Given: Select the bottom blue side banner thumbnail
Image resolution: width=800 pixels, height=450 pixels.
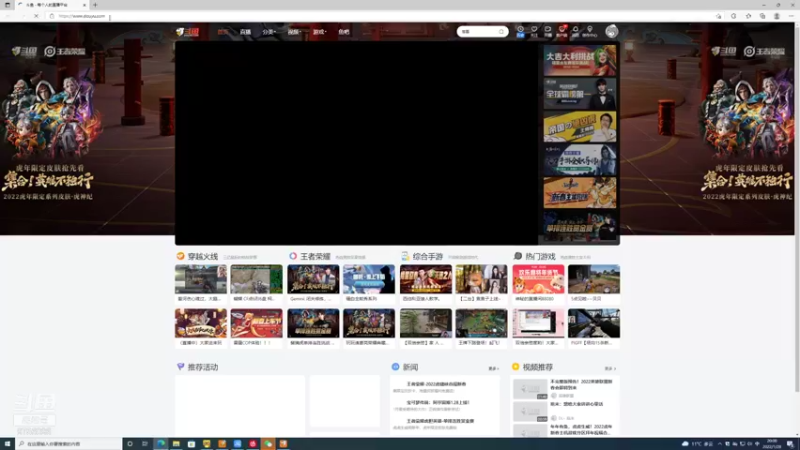Looking at the screenshot, I should (x=580, y=226).
